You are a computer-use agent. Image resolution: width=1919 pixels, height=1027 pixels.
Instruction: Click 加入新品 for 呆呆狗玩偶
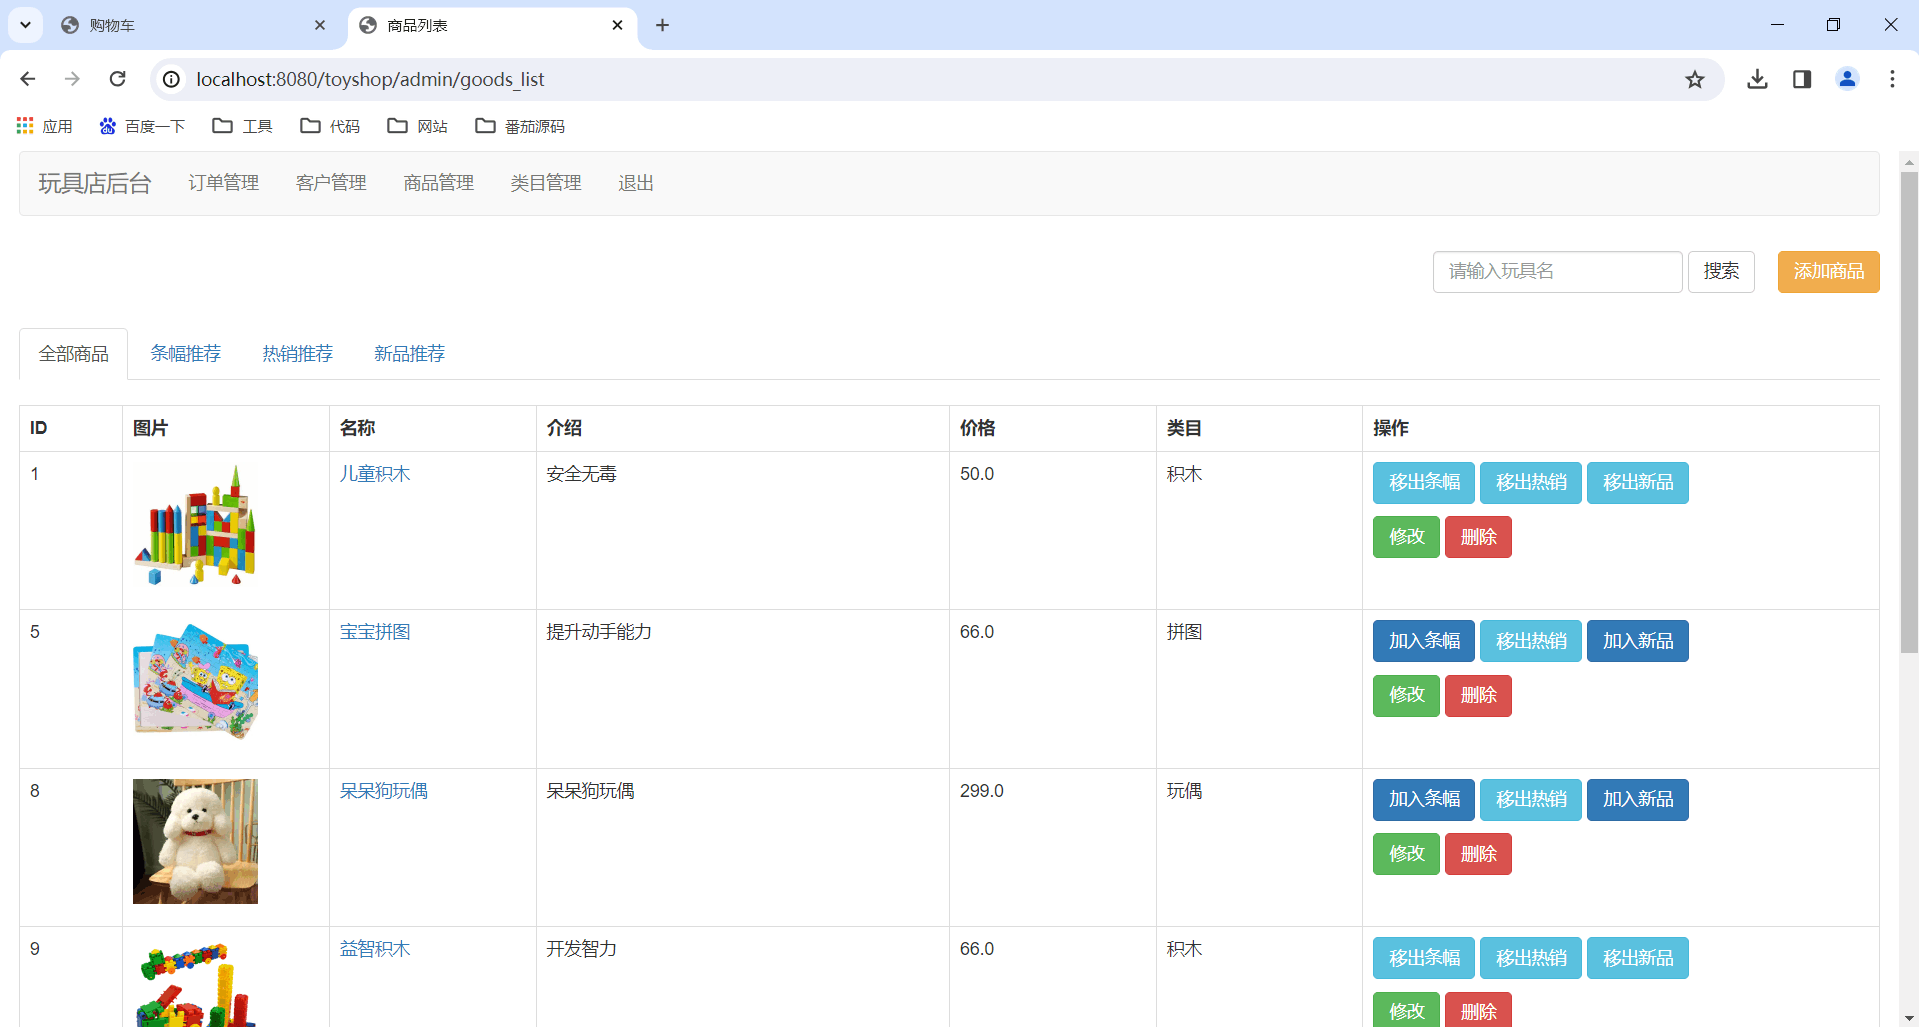[x=1638, y=800]
